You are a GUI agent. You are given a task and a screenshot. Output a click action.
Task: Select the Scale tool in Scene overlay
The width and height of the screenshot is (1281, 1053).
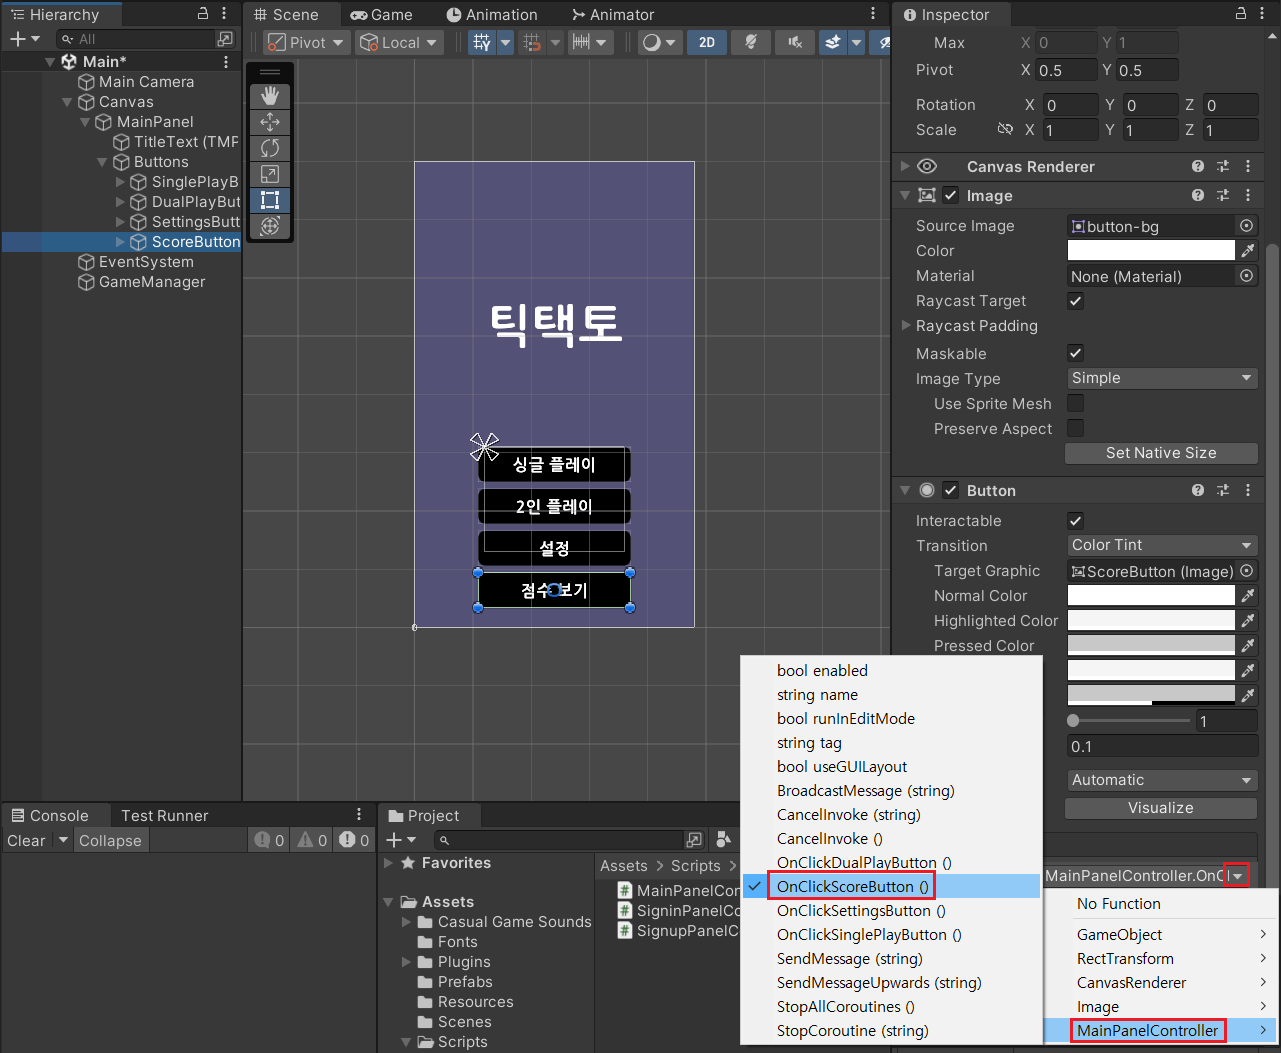click(270, 174)
